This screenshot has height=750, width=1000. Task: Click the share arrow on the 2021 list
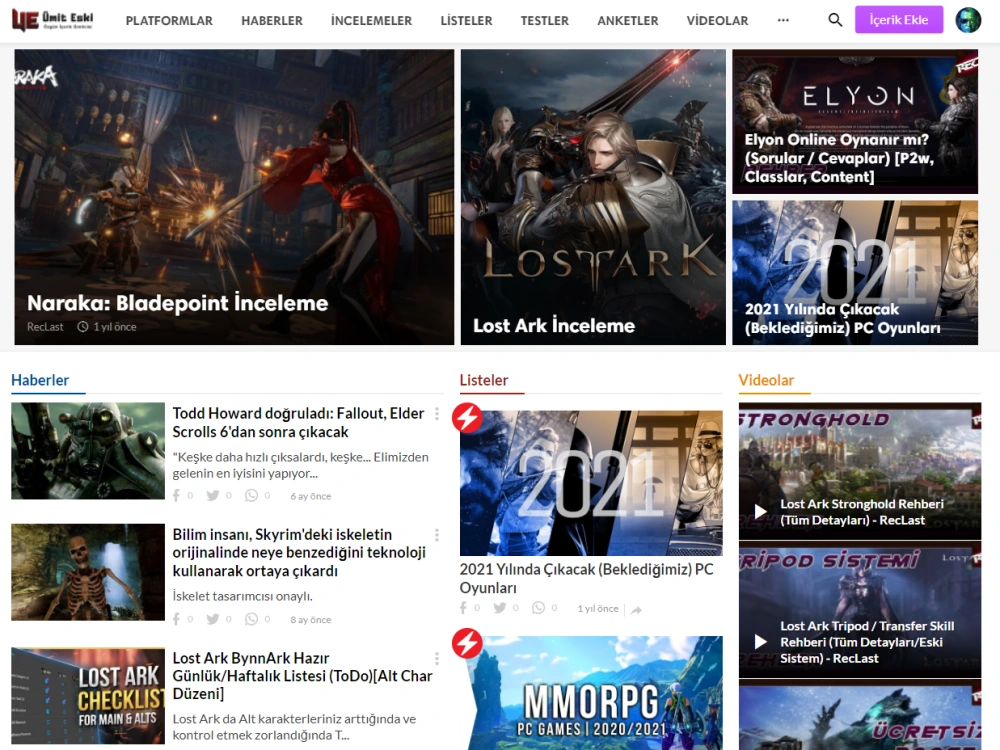pyautogui.click(x=636, y=610)
